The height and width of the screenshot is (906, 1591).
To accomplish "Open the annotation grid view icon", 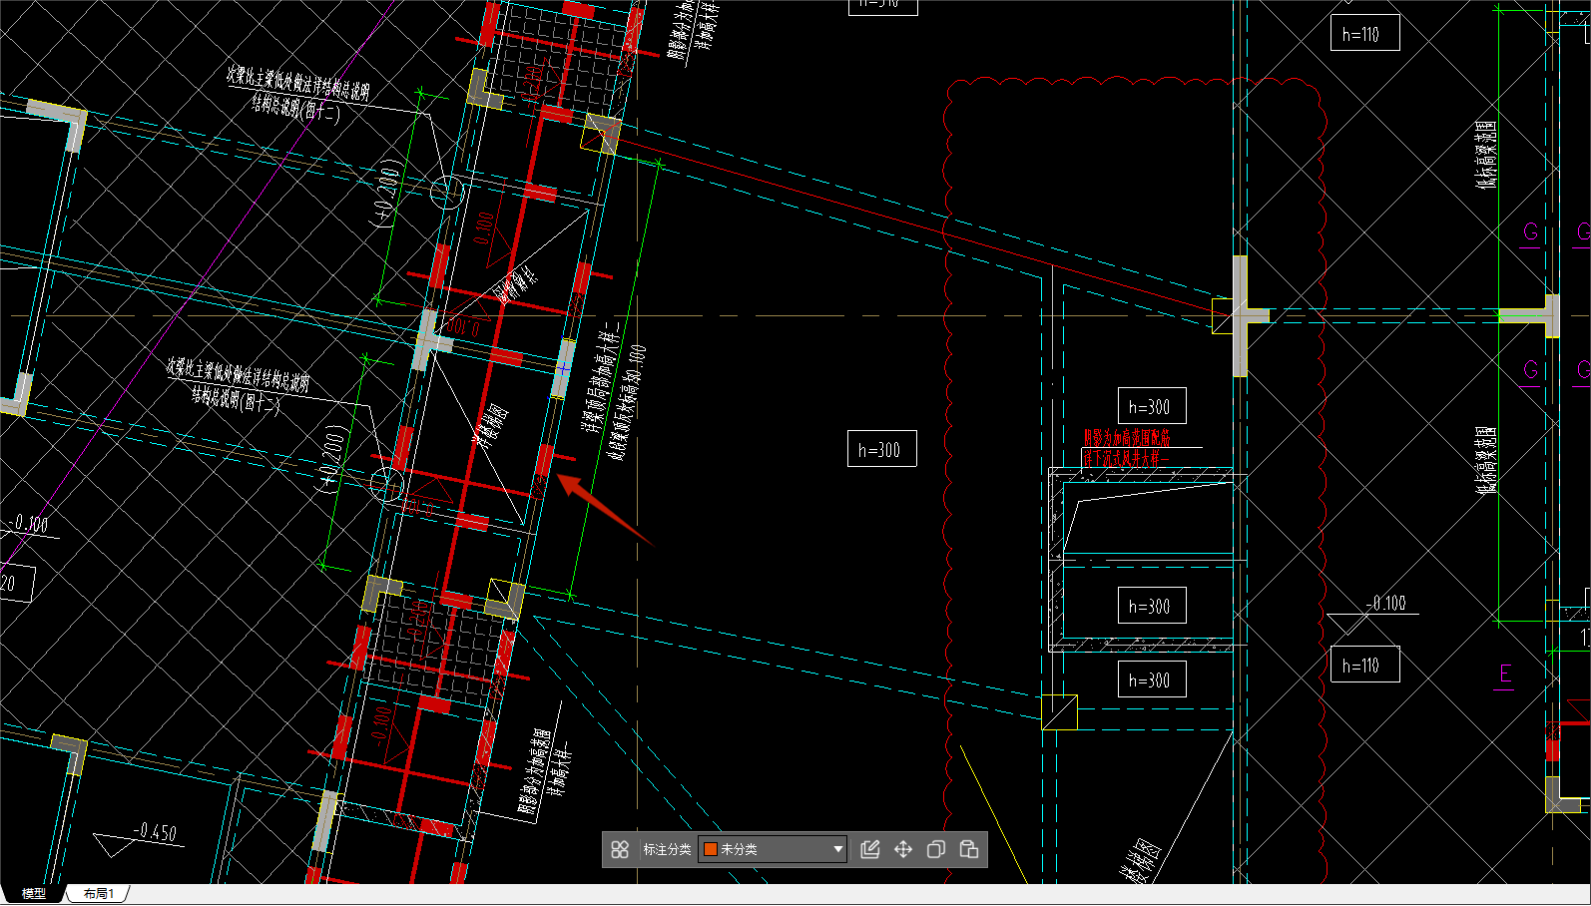I will point(620,849).
